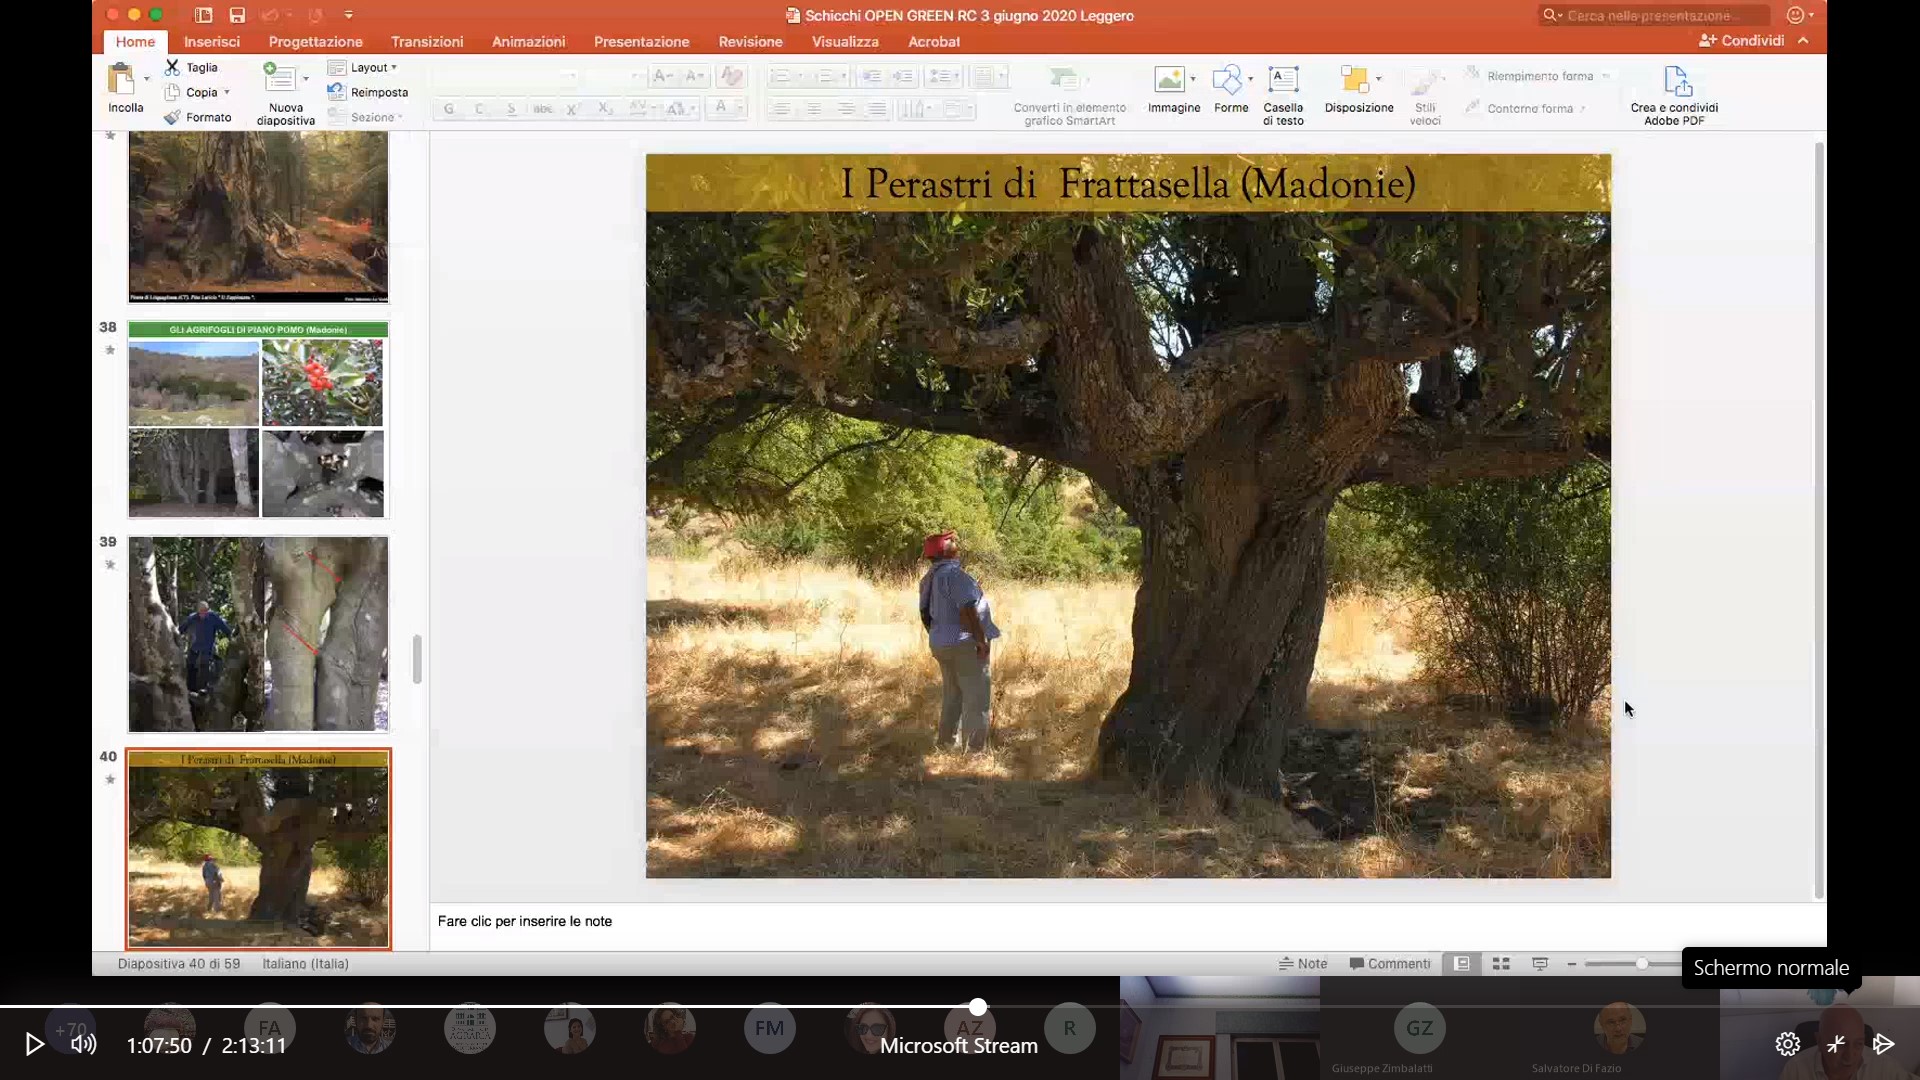
Task: Toggle the Note pane button
Action: coord(1303,964)
